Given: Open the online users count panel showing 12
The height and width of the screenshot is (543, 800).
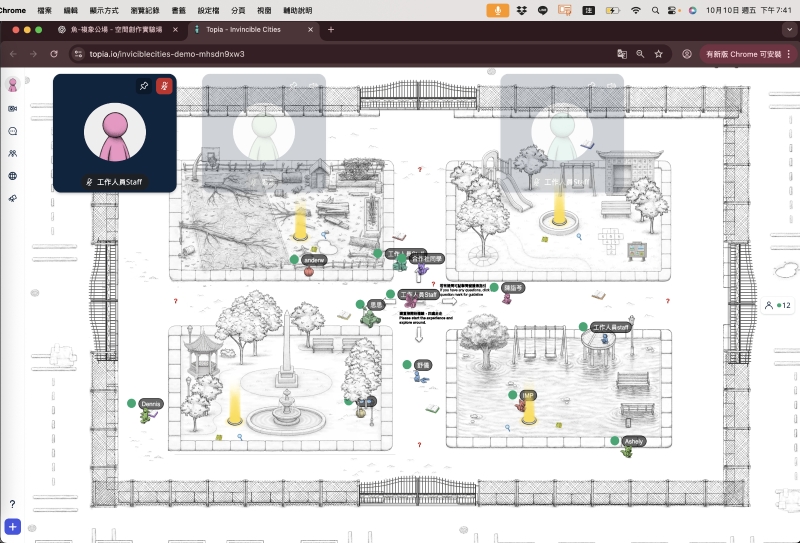Looking at the screenshot, I should pyautogui.click(x=777, y=305).
